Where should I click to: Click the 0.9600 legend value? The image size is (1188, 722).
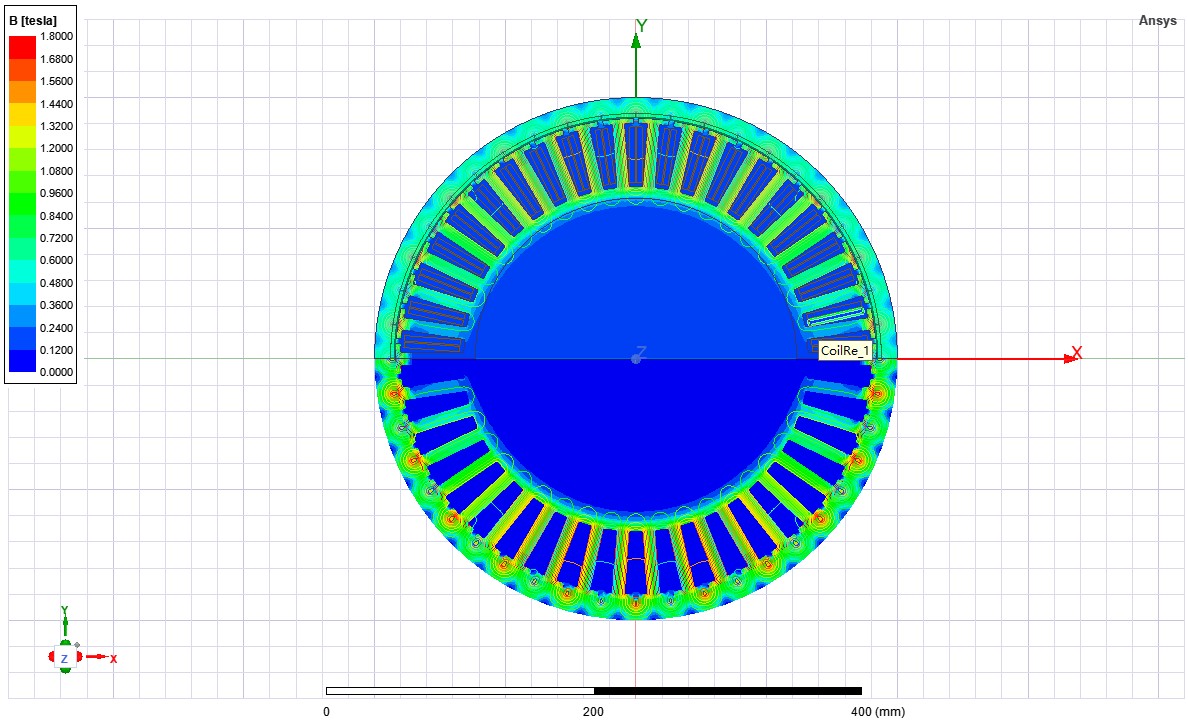point(57,193)
